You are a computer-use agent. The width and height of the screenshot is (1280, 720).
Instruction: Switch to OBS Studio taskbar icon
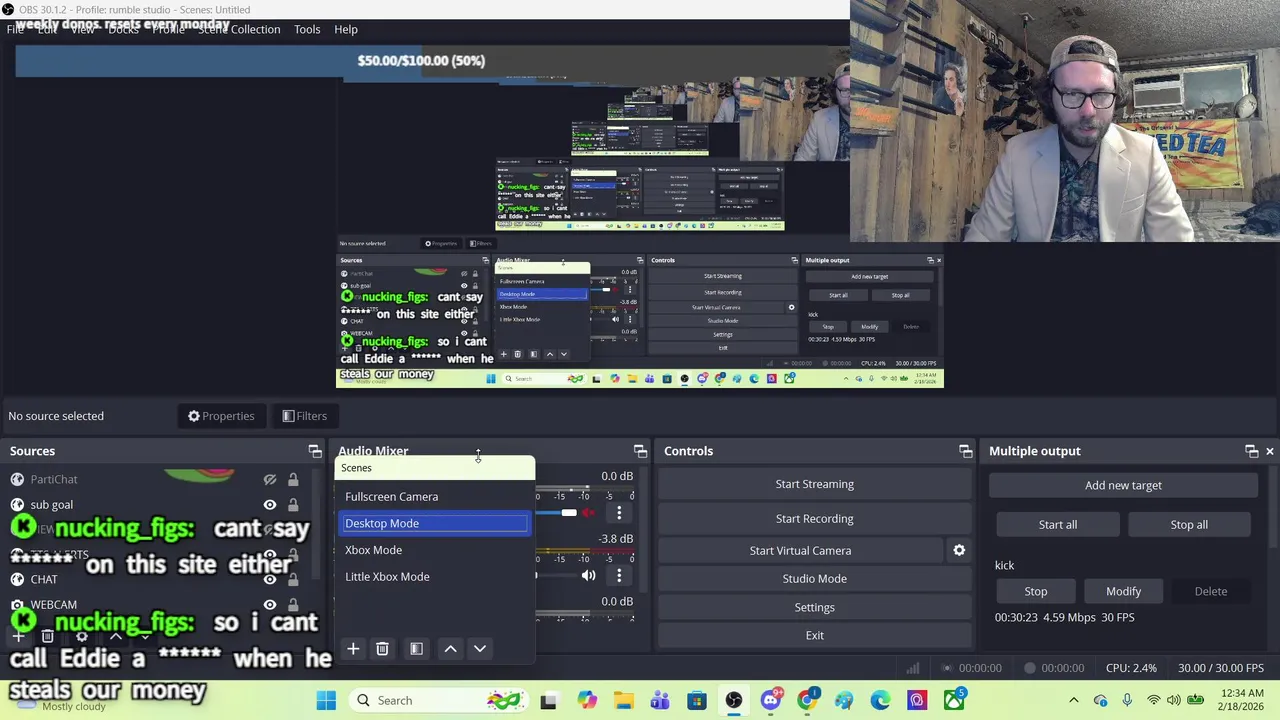(x=734, y=700)
